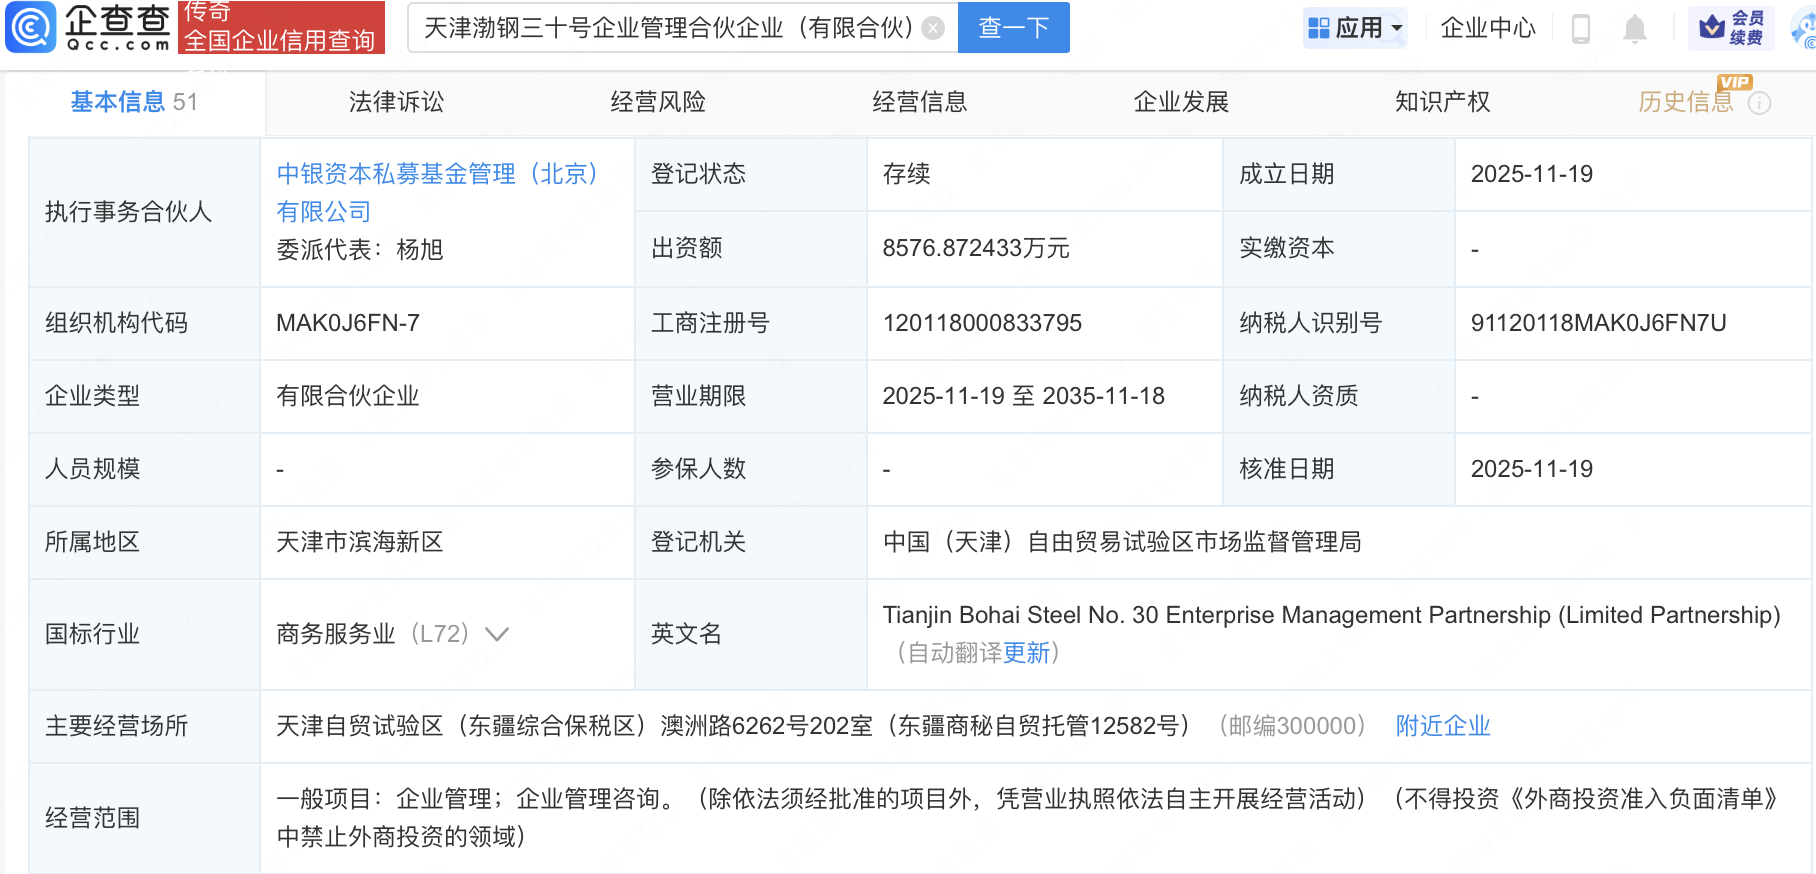
Task: Expand the 商务服务业 industry chevron
Action: click(x=497, y=634)
